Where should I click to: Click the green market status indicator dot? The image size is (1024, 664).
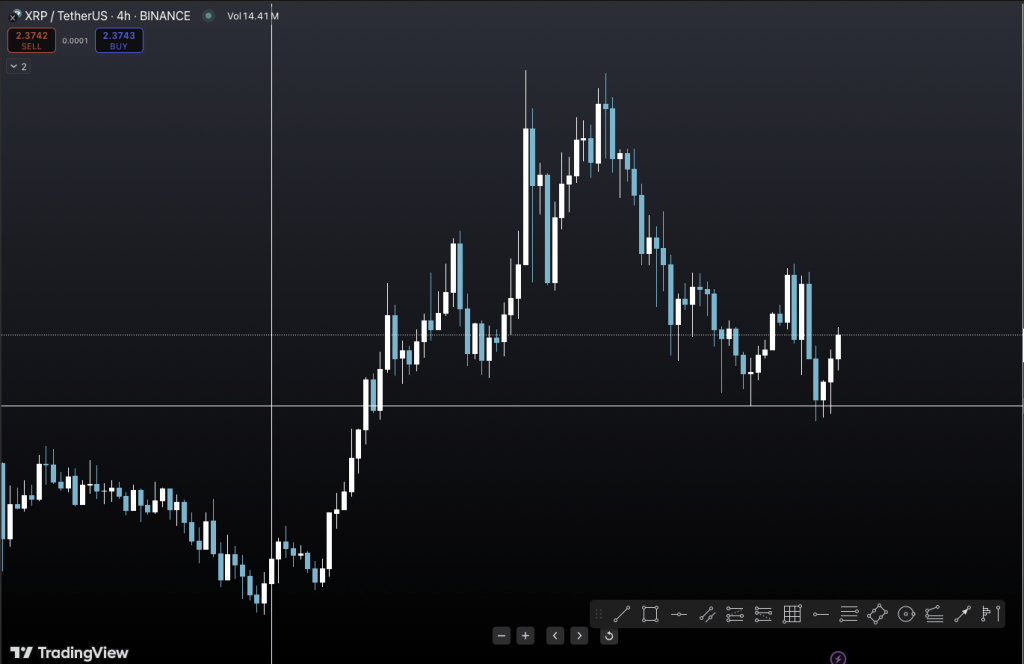pyautogui.click(x=208, y=16)
